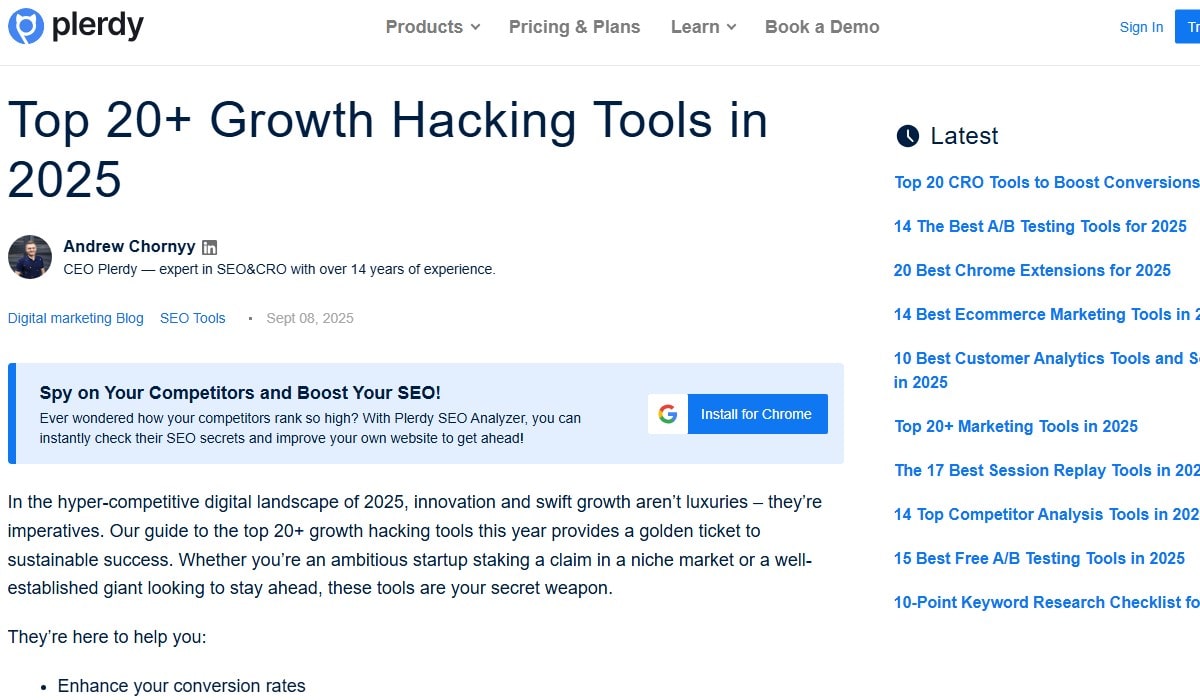
Task: Open 10-Point Keyword Research Checklist article
Action: tap(1046, 602)
